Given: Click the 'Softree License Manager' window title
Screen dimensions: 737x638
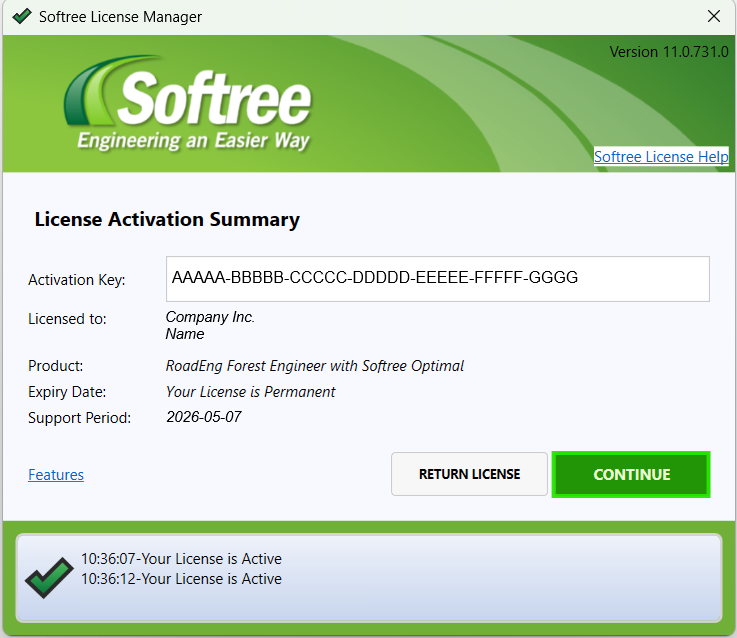Looking at the screenshot, I should [x=120, y=17].
